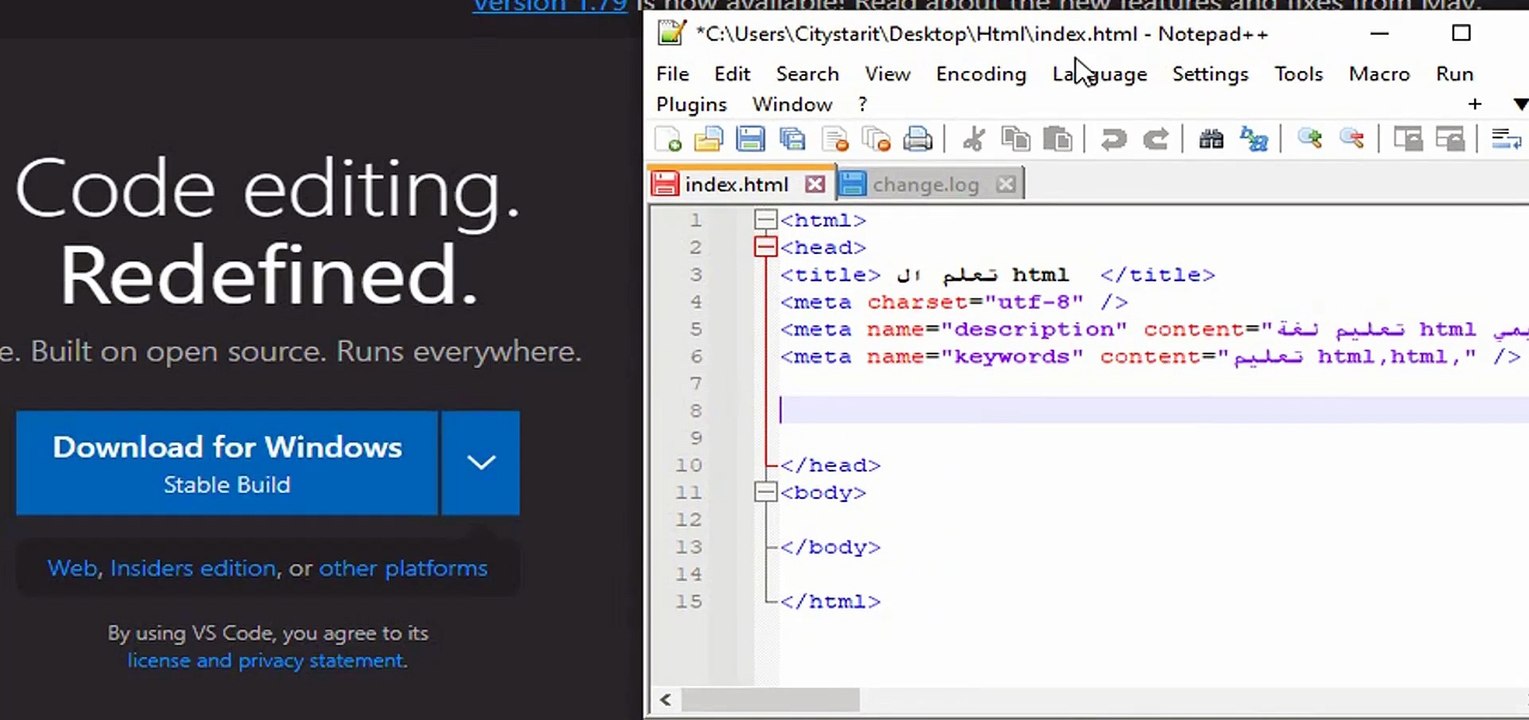Open the Language menu
This screenshot has height=720, width=1529.
tap(1099, 74)
